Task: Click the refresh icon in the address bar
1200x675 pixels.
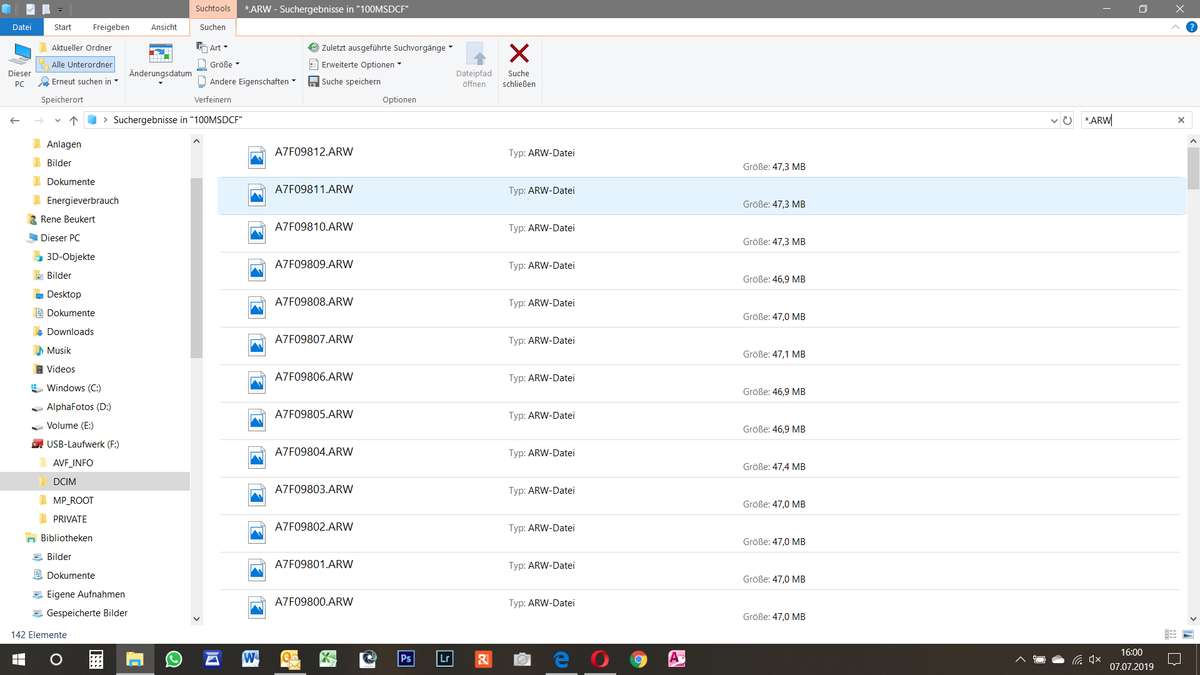Action: coord(1068,119)
